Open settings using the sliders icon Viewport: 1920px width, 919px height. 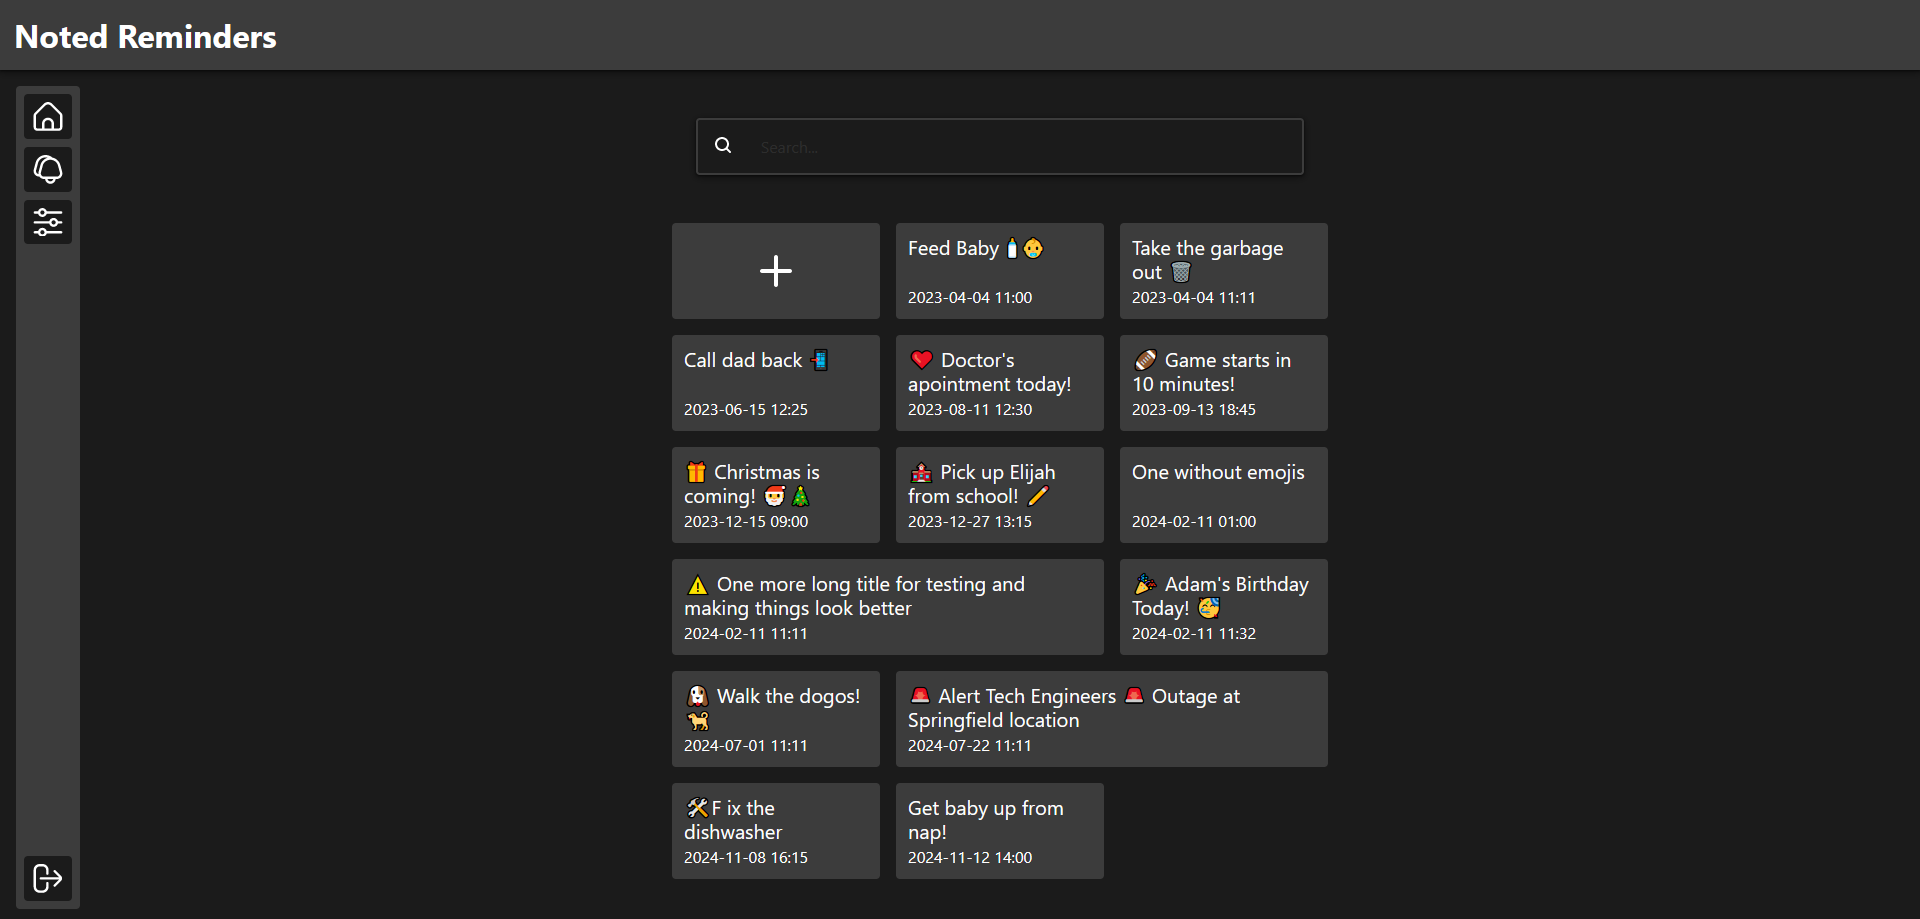48,222
